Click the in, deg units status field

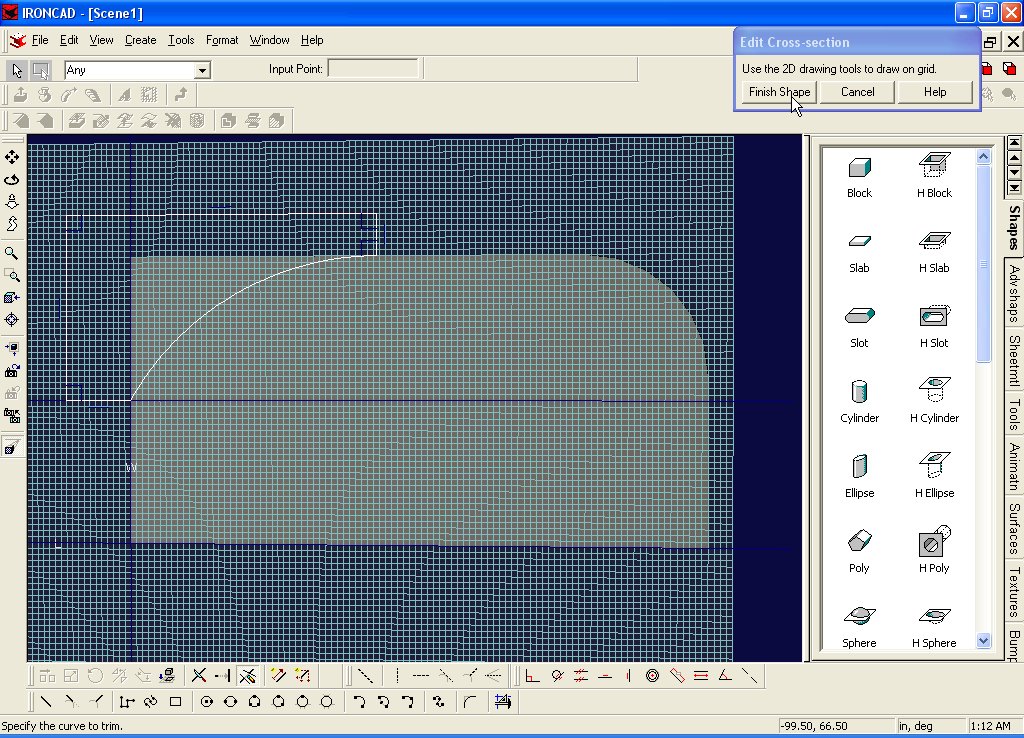point(929,726)
